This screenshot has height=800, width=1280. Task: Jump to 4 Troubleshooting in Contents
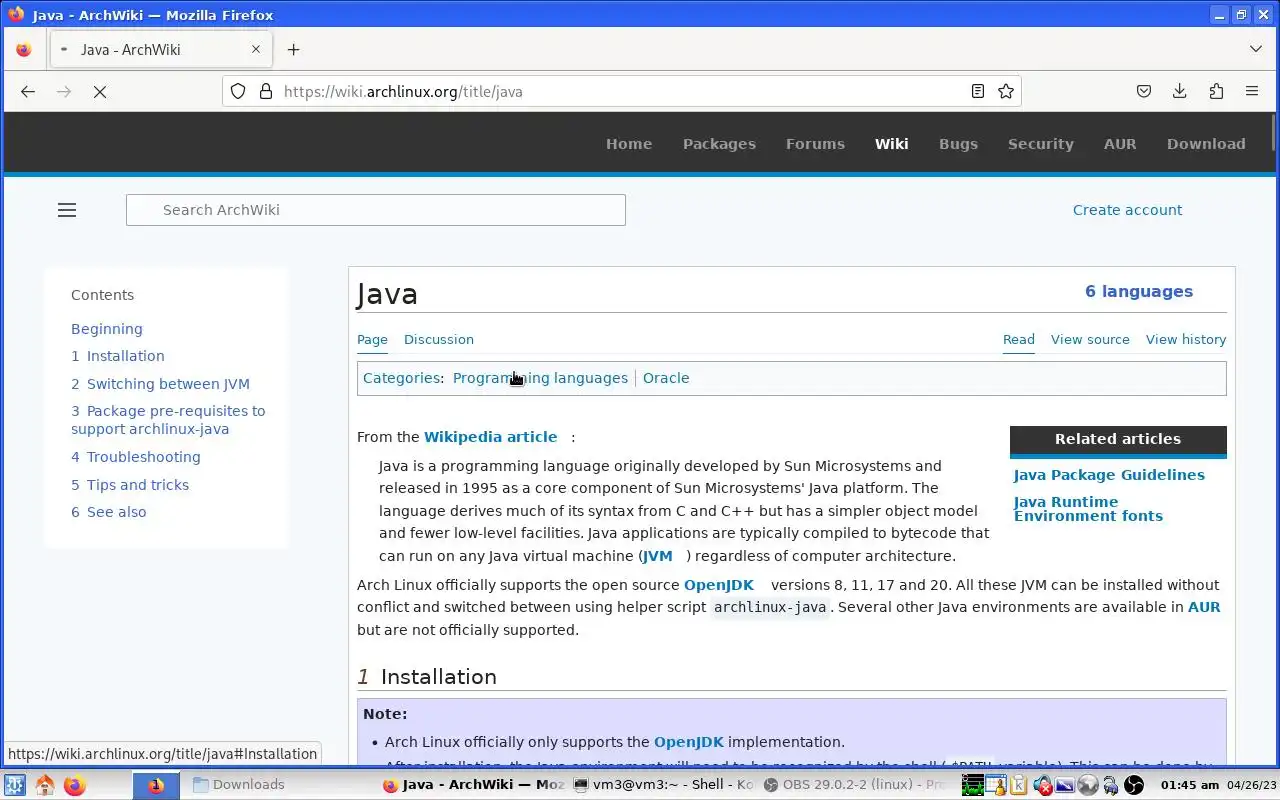(x=136, y=457)
